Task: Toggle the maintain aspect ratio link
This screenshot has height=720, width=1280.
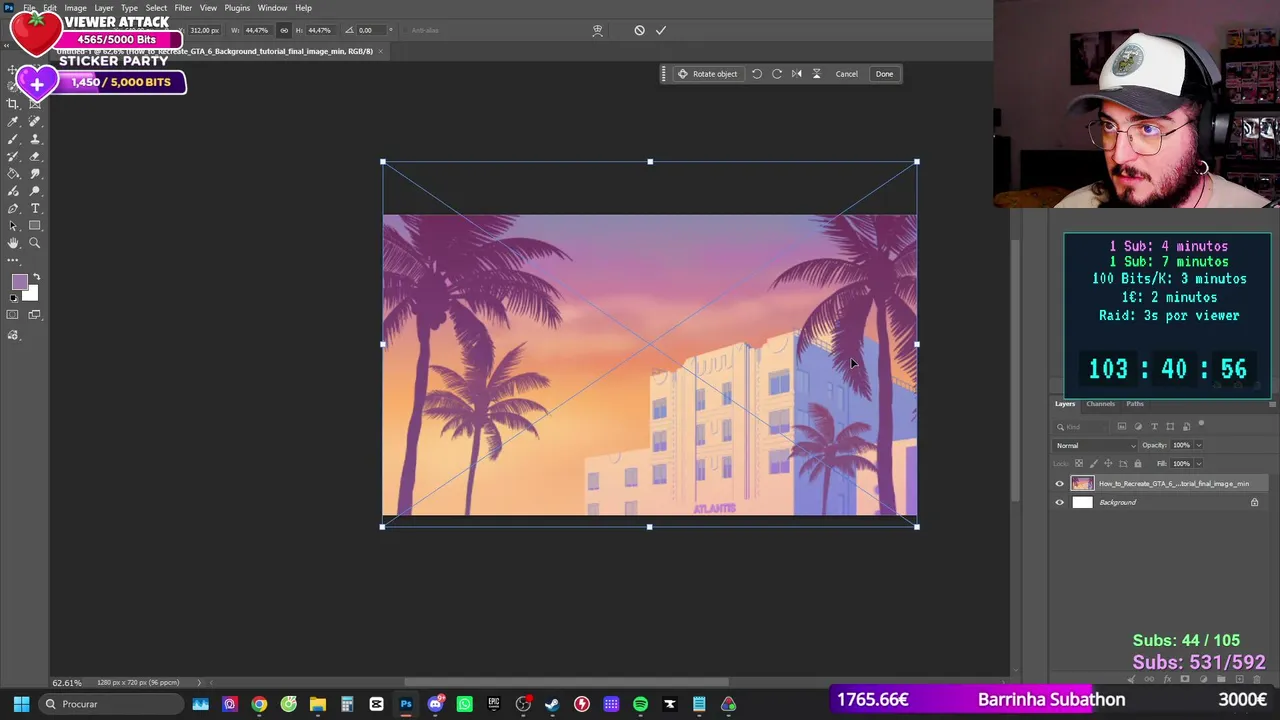Action: click(x=284, y=30)
